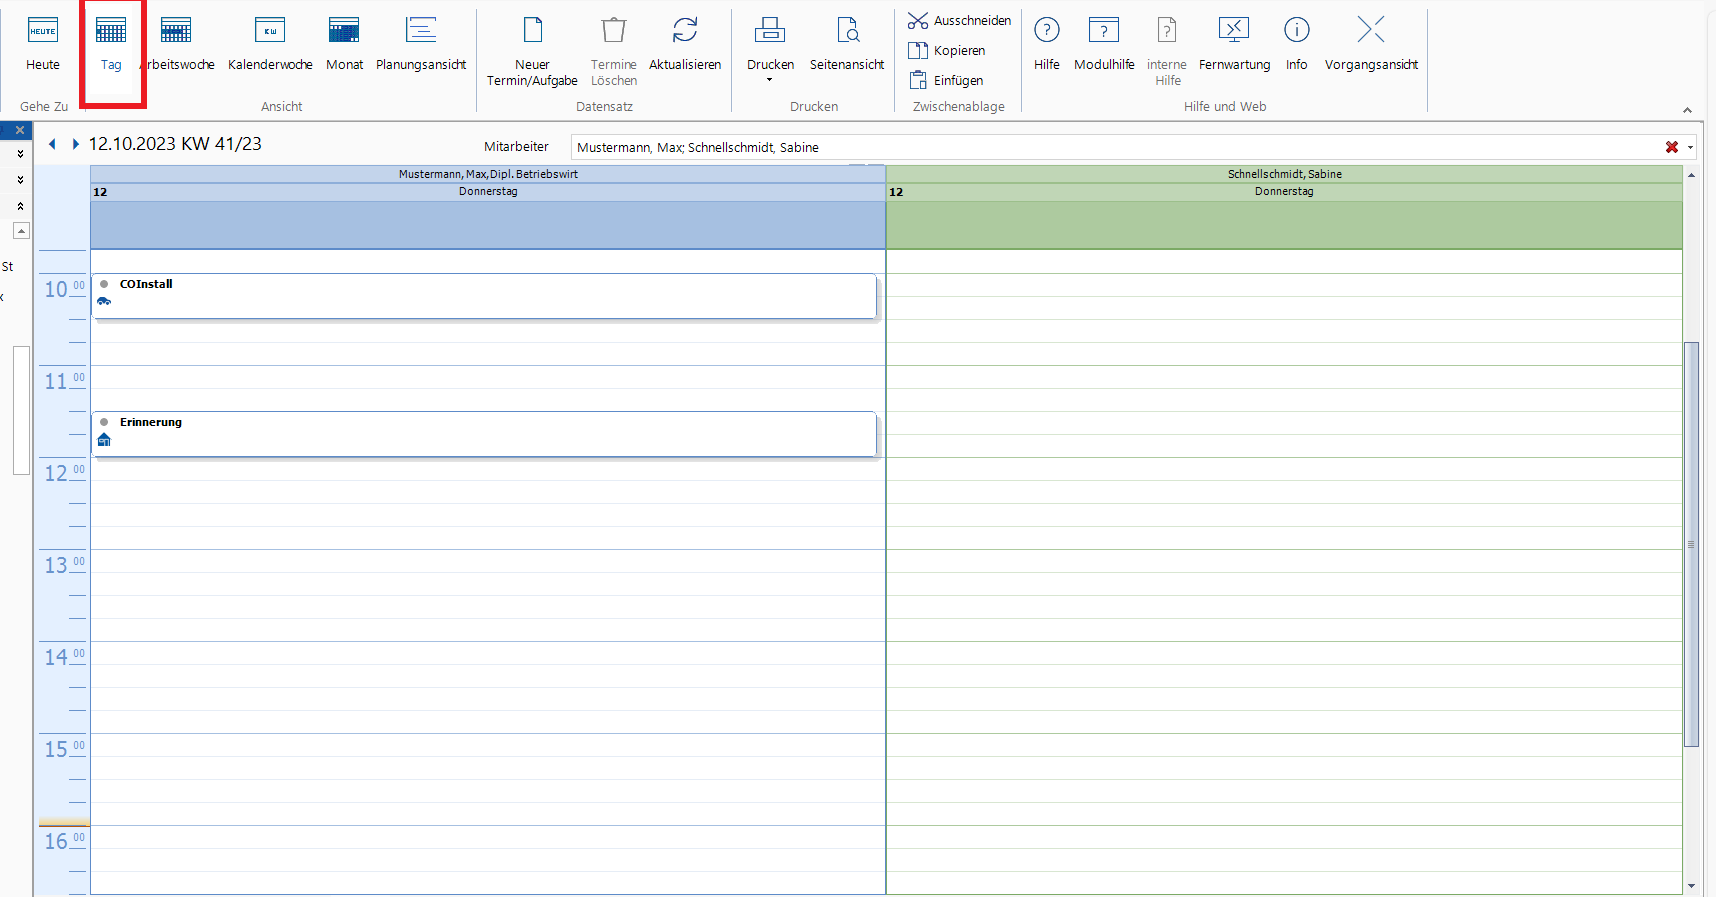Image resolution: width=1716 pixels, height=897 pixels.
Task: Expand the Drucken dropdown arrow
Action: point(770,80)
